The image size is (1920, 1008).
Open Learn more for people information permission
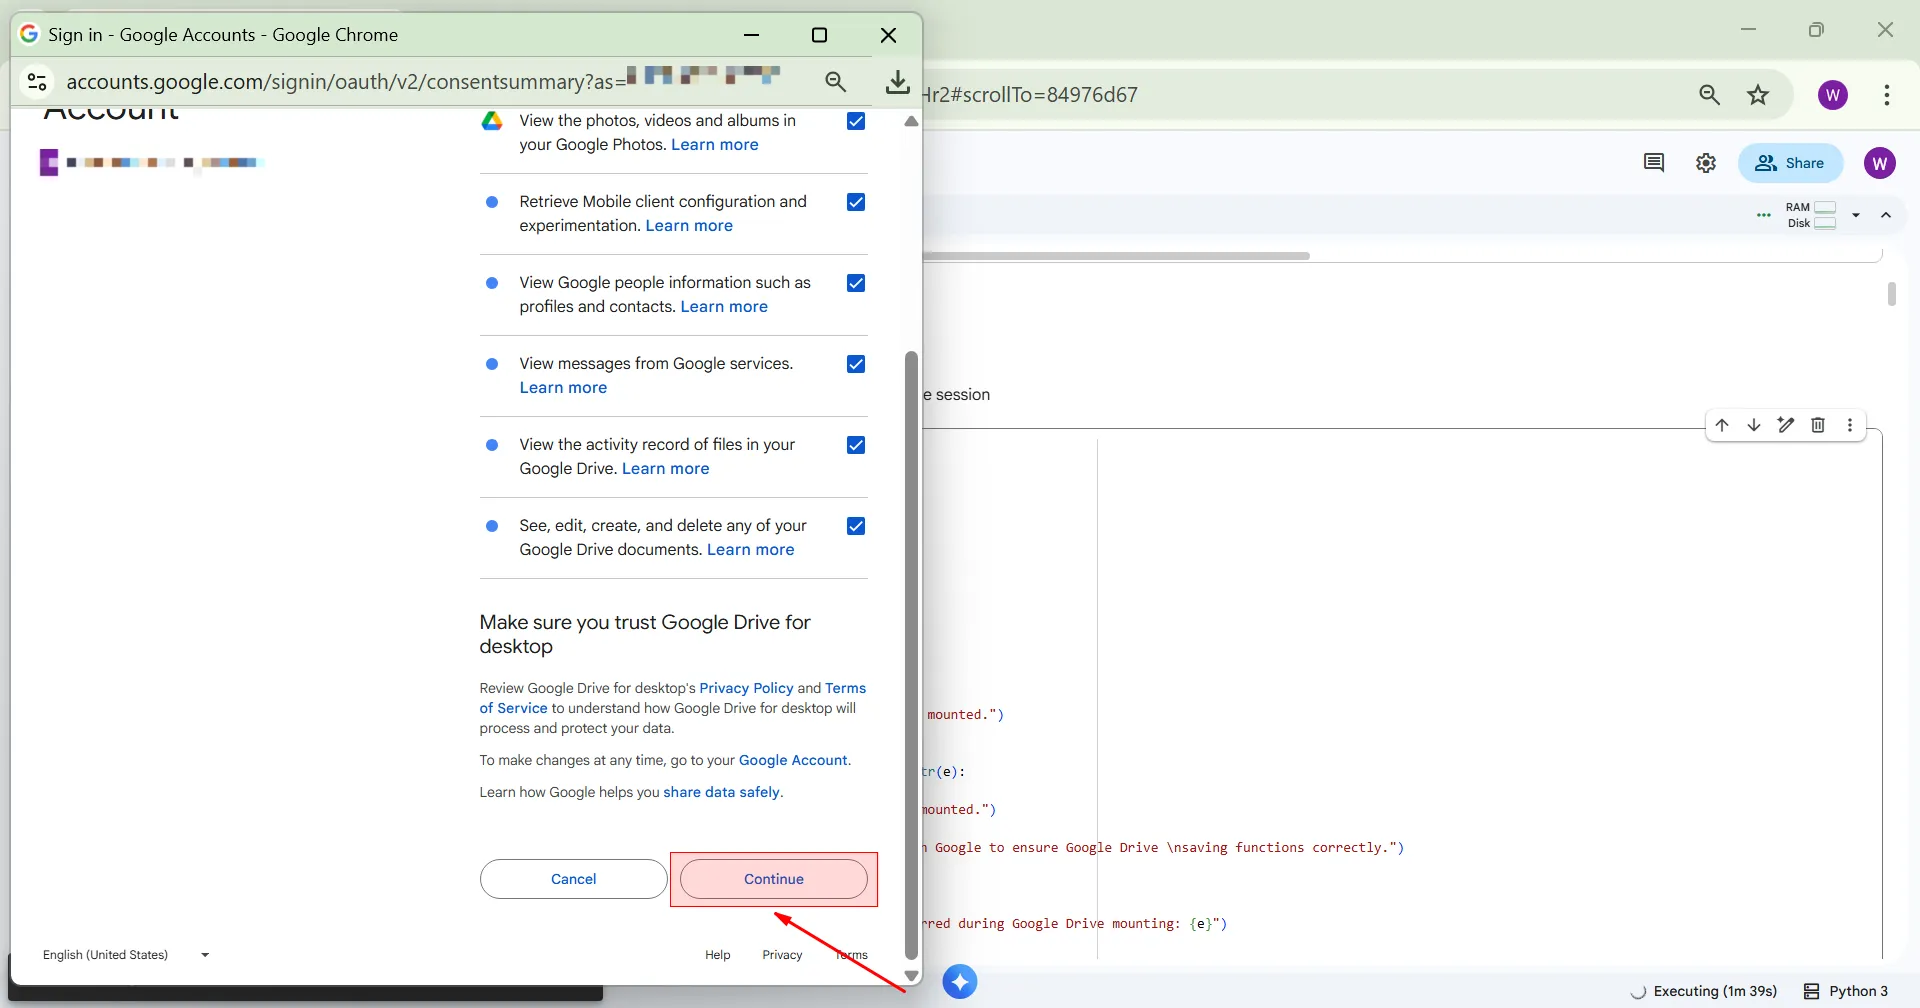(724, 307)
